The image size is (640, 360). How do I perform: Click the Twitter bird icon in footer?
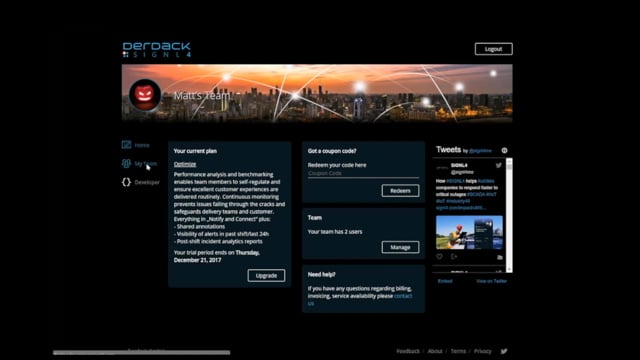tap(504, 351)
